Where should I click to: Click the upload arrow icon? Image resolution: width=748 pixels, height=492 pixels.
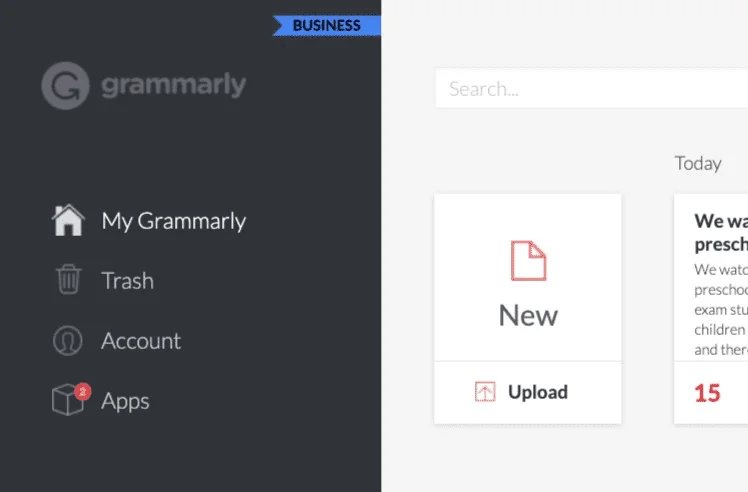[x=485, y=392]
